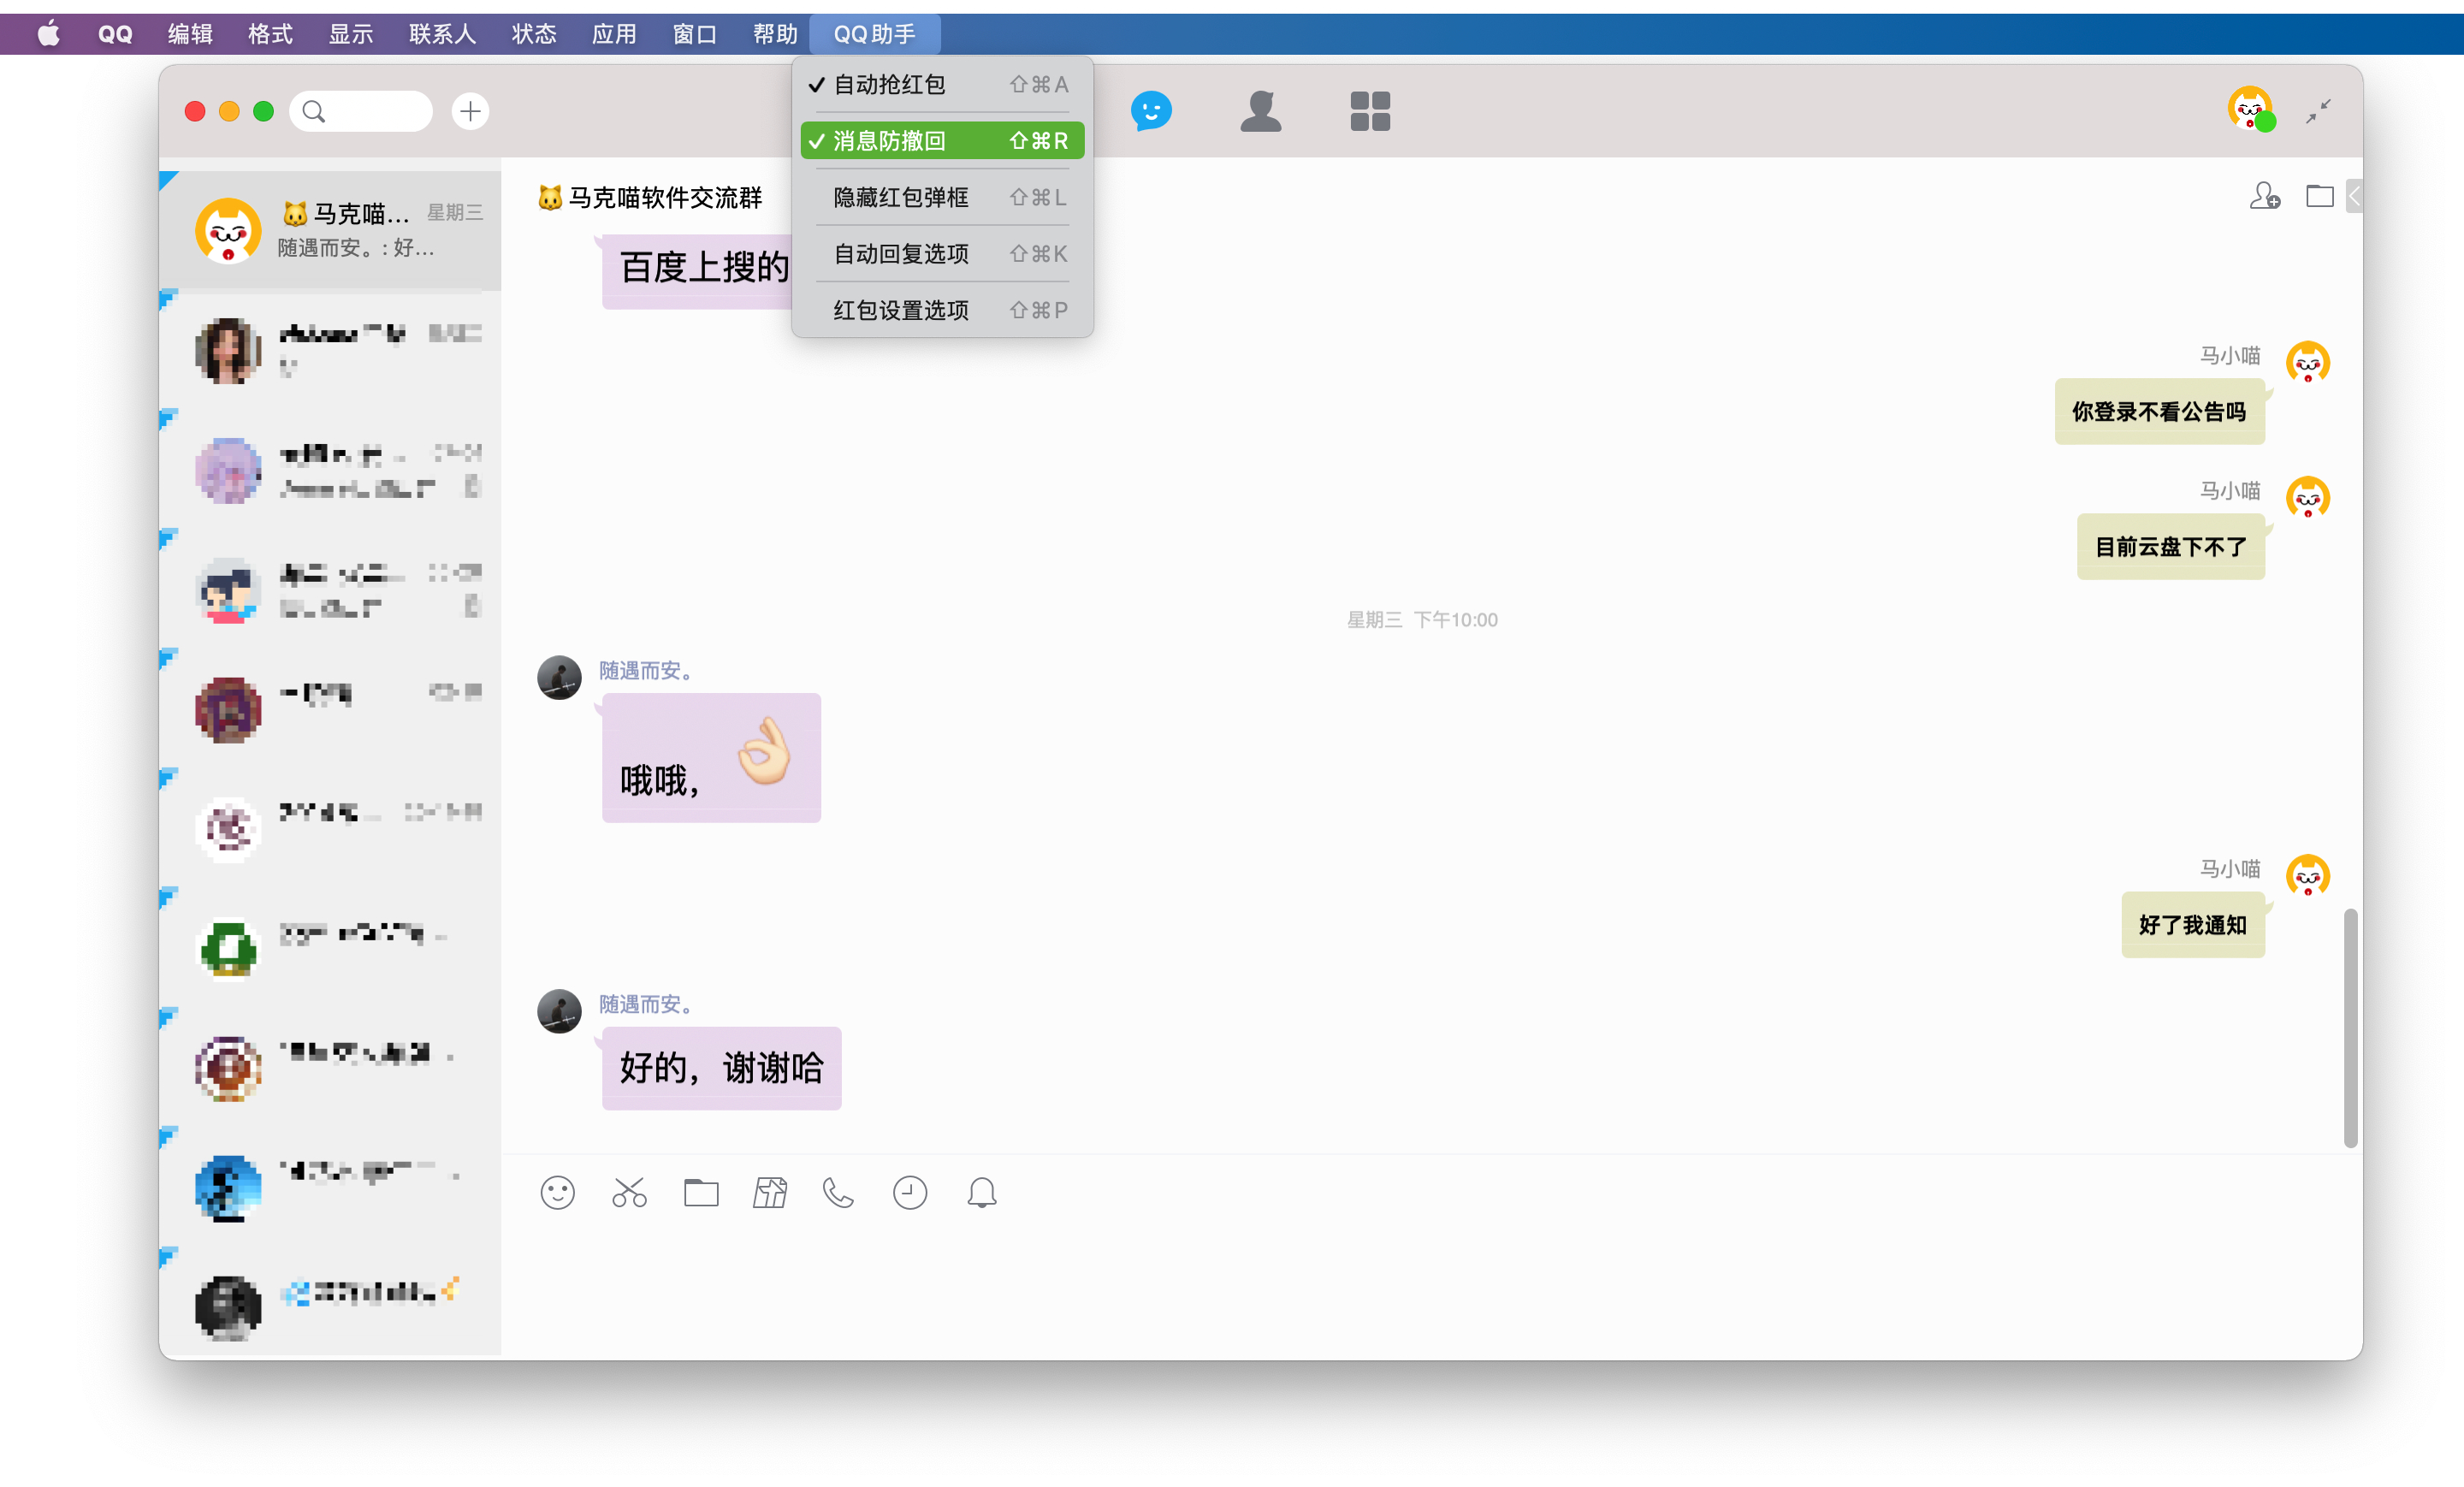Start a voice call with phone icon

[x=839, y=1192]
